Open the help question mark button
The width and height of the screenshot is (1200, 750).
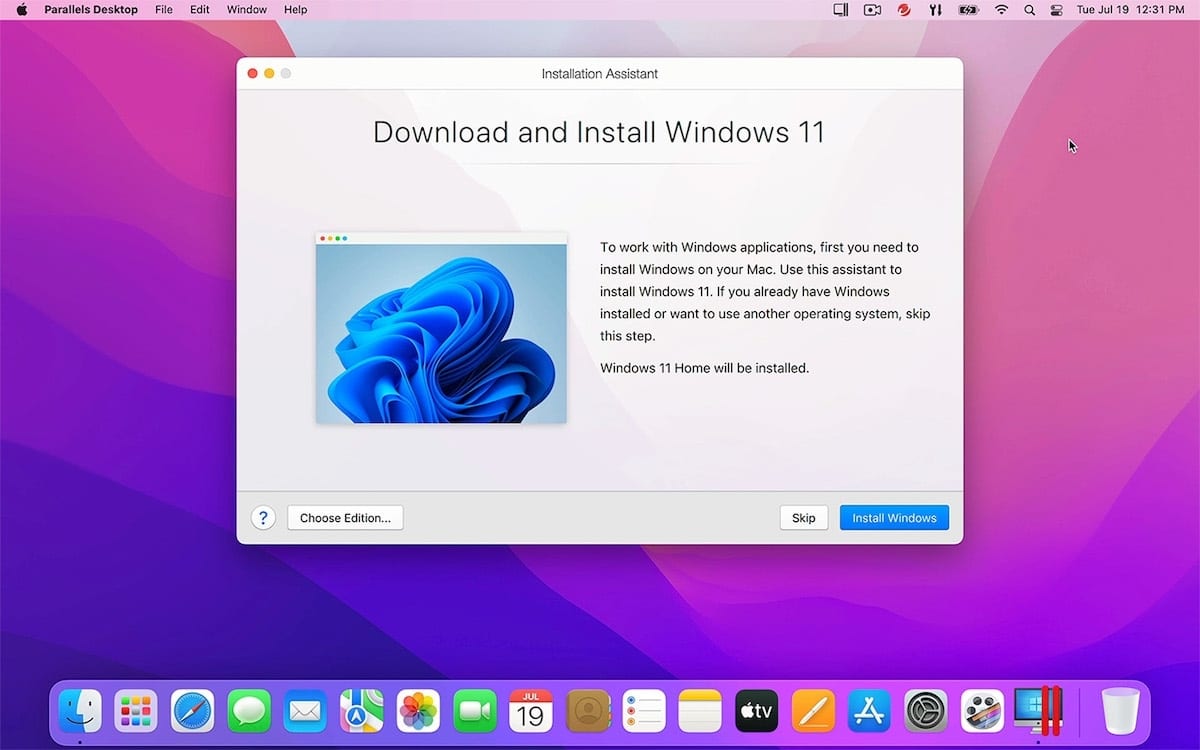pos(263,518)
